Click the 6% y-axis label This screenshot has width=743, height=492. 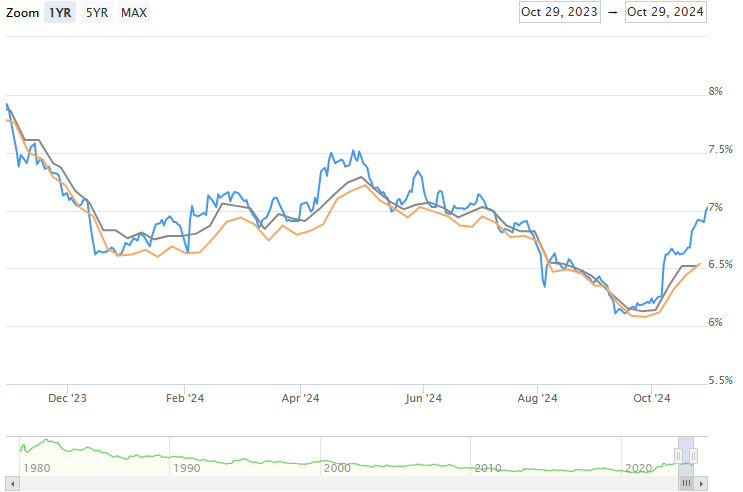tap(716, 322)
